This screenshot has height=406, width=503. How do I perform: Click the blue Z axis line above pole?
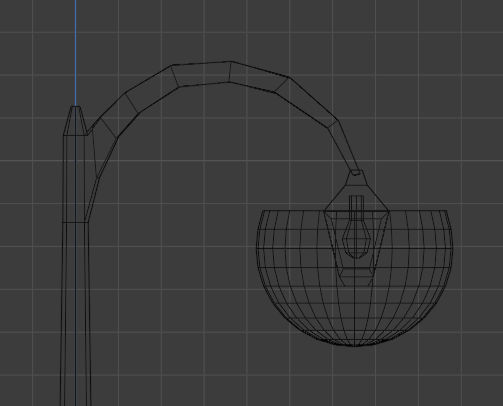(76, 53)
